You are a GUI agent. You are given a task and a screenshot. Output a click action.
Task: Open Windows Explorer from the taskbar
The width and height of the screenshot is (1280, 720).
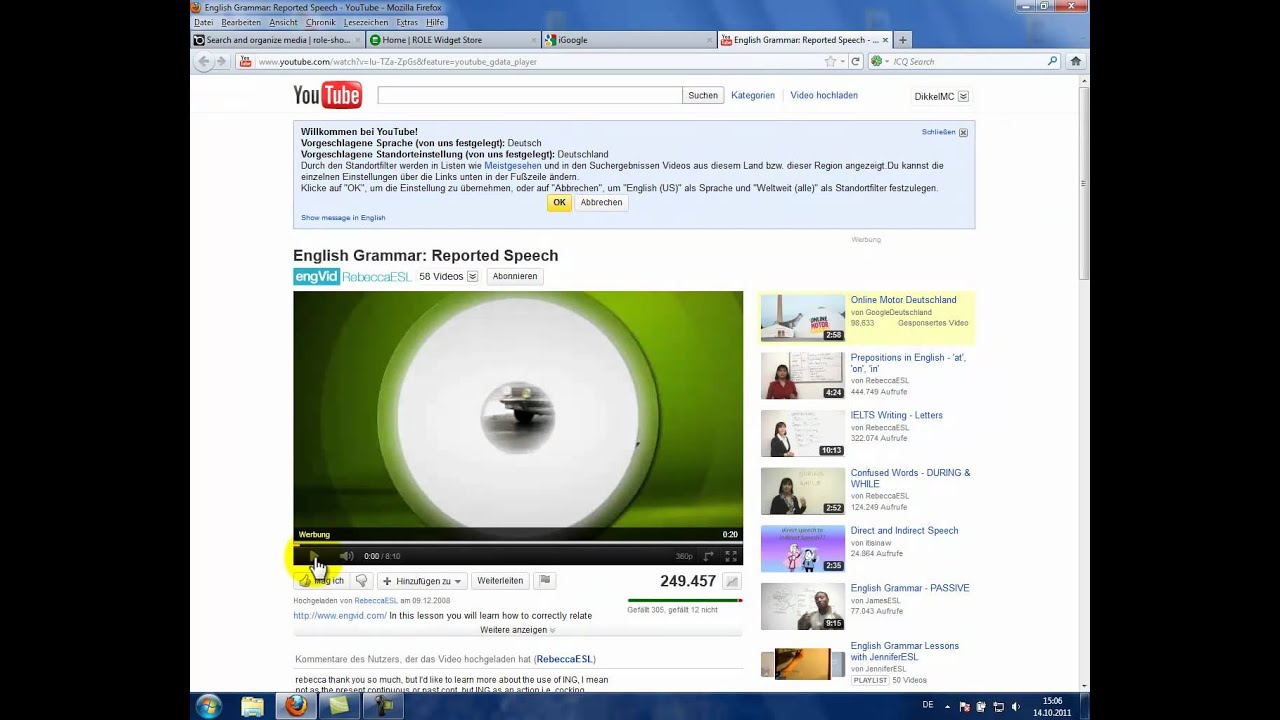(253, 706)
